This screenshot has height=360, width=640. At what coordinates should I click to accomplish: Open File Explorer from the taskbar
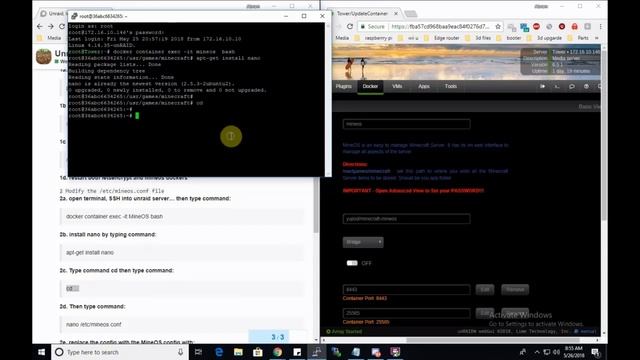point(238,352)
